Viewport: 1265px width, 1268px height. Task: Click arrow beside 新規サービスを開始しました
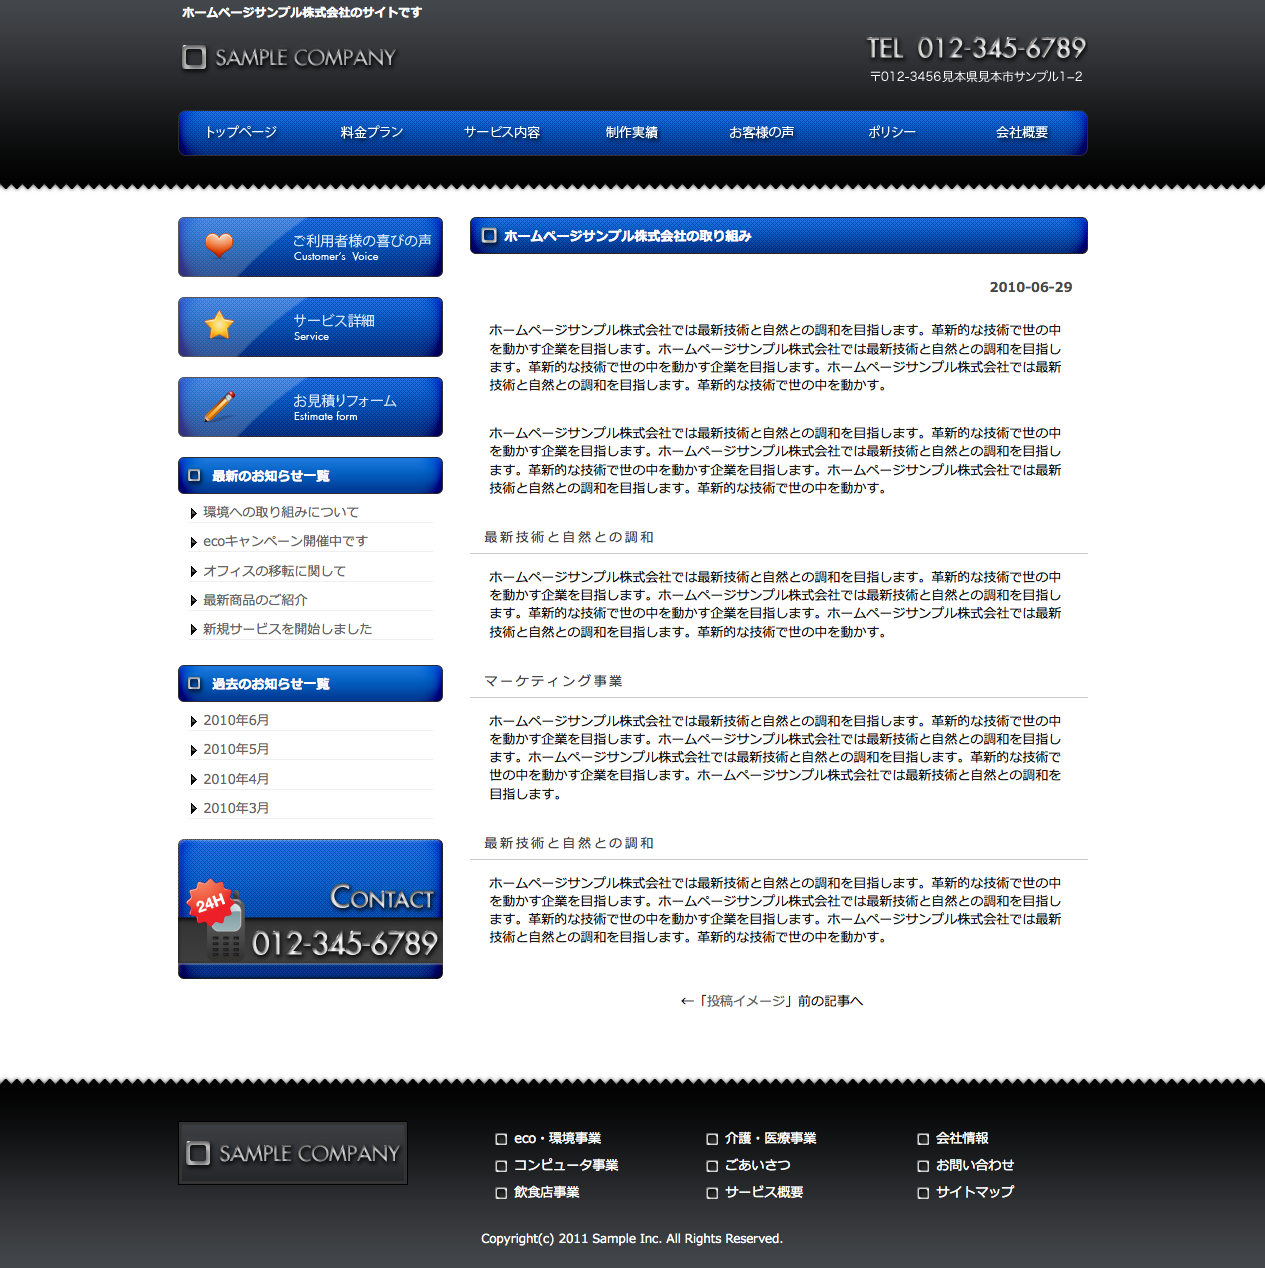click(194, 630)
